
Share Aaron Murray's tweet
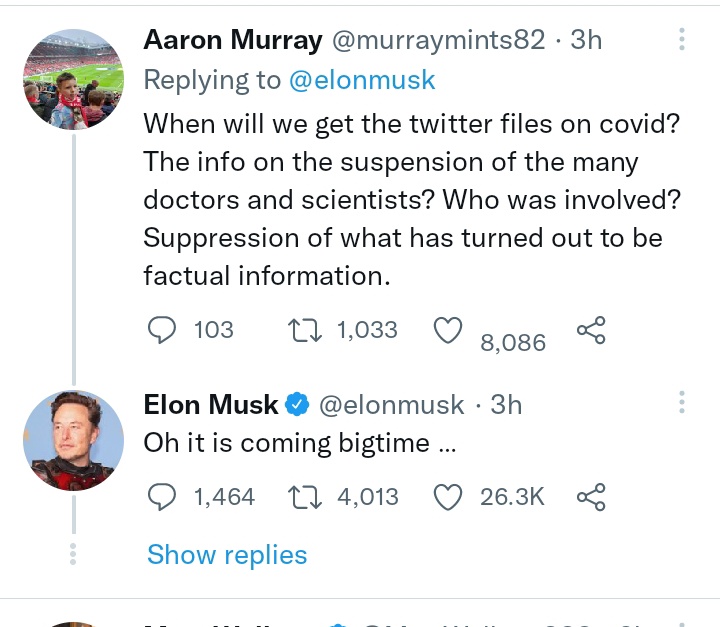pyautogui.click(x=591, y=331)
